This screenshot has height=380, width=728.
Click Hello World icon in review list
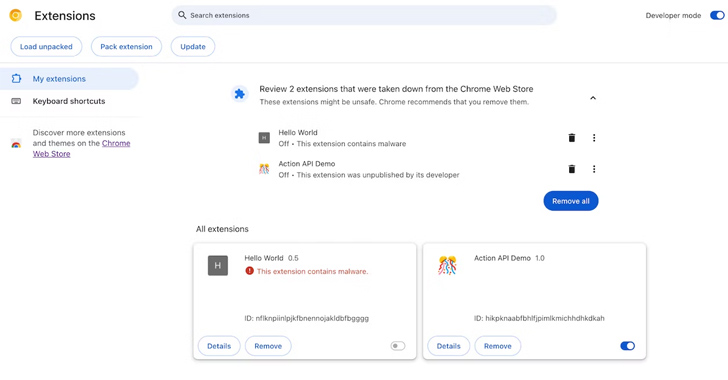coord(264,138)
